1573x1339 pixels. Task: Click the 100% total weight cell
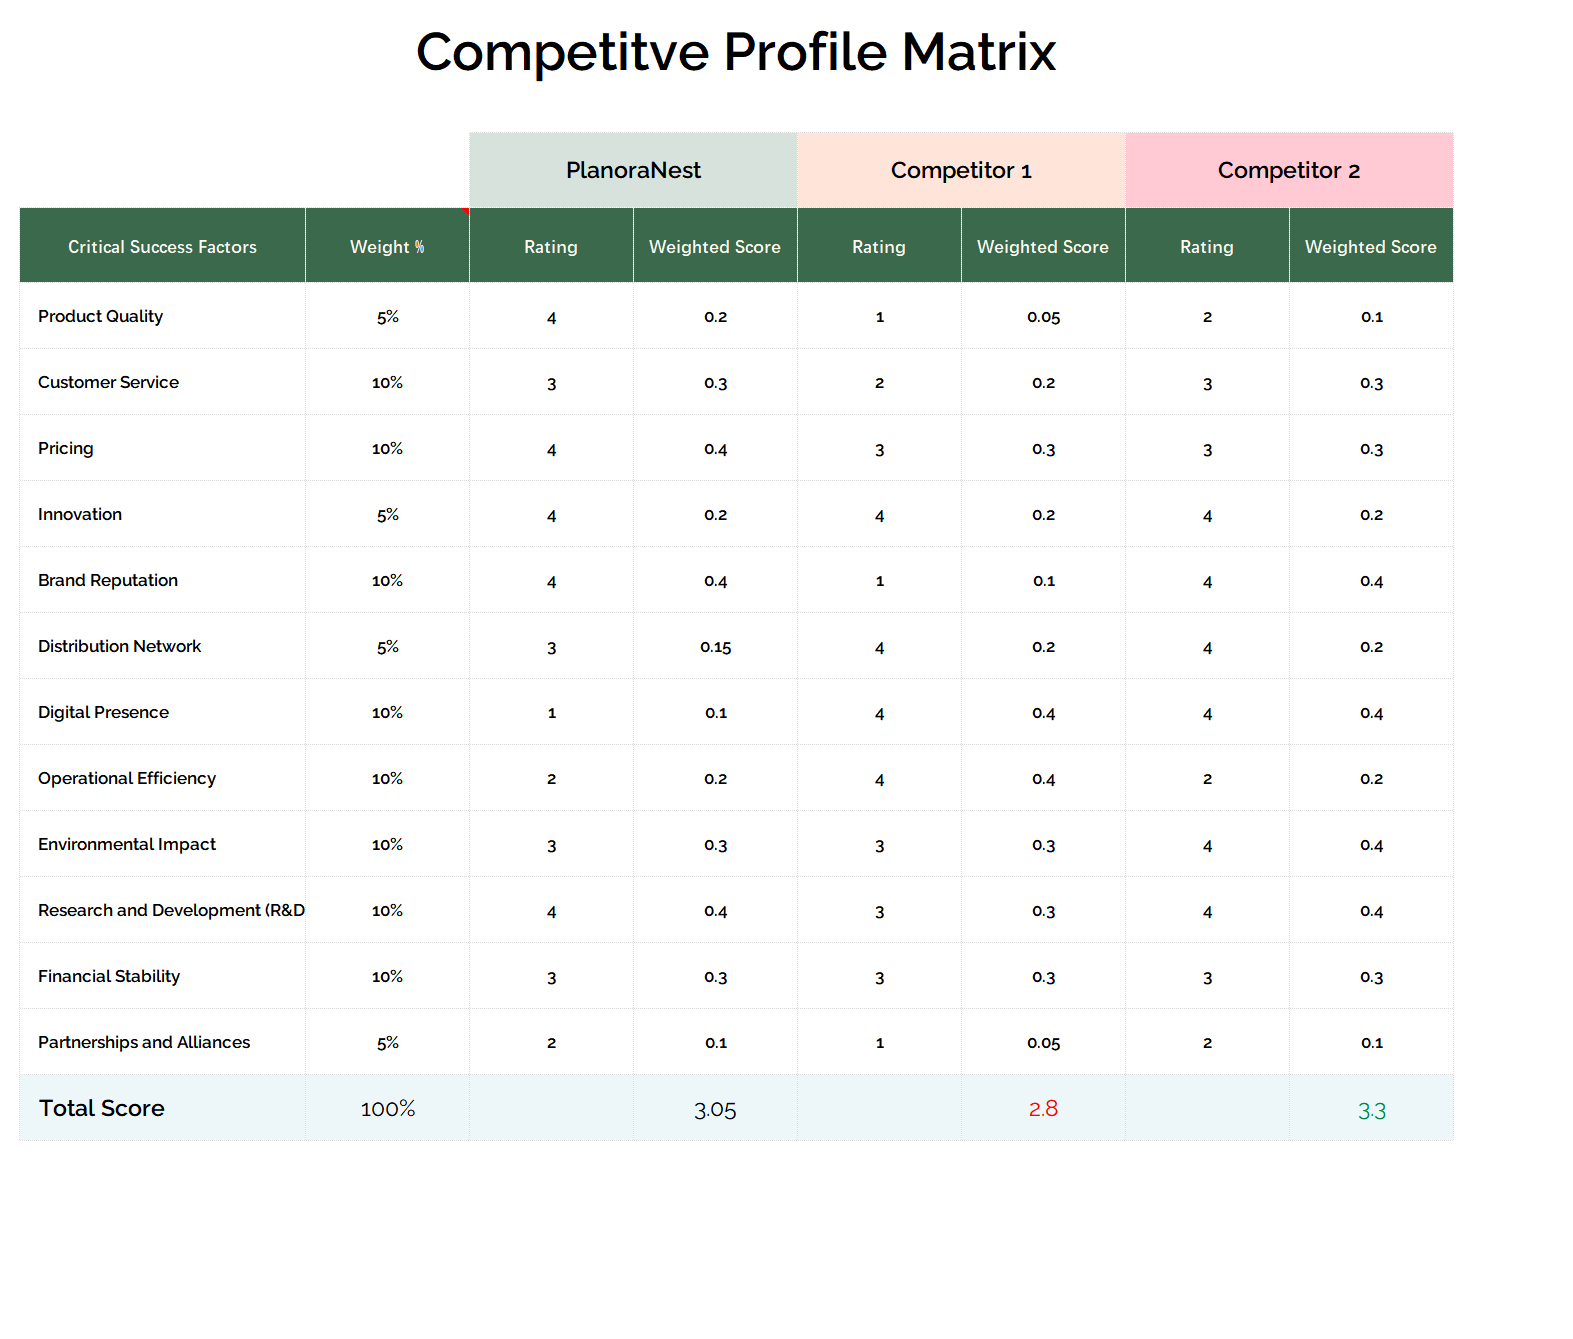pos(388,1109)
